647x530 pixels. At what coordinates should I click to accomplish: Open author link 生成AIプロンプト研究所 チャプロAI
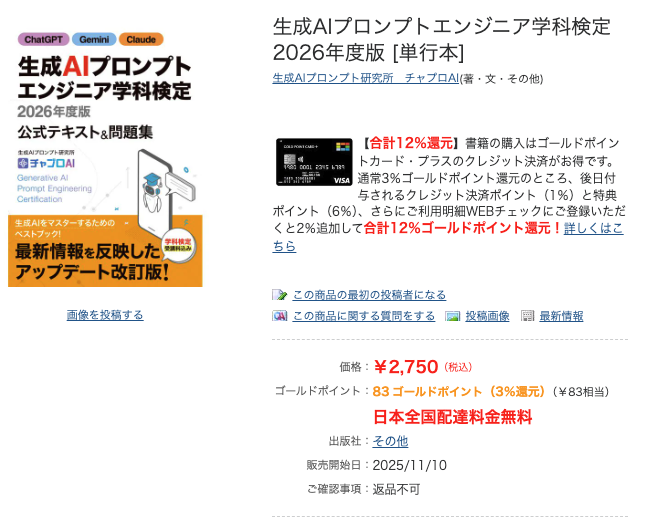coord(366,78)
